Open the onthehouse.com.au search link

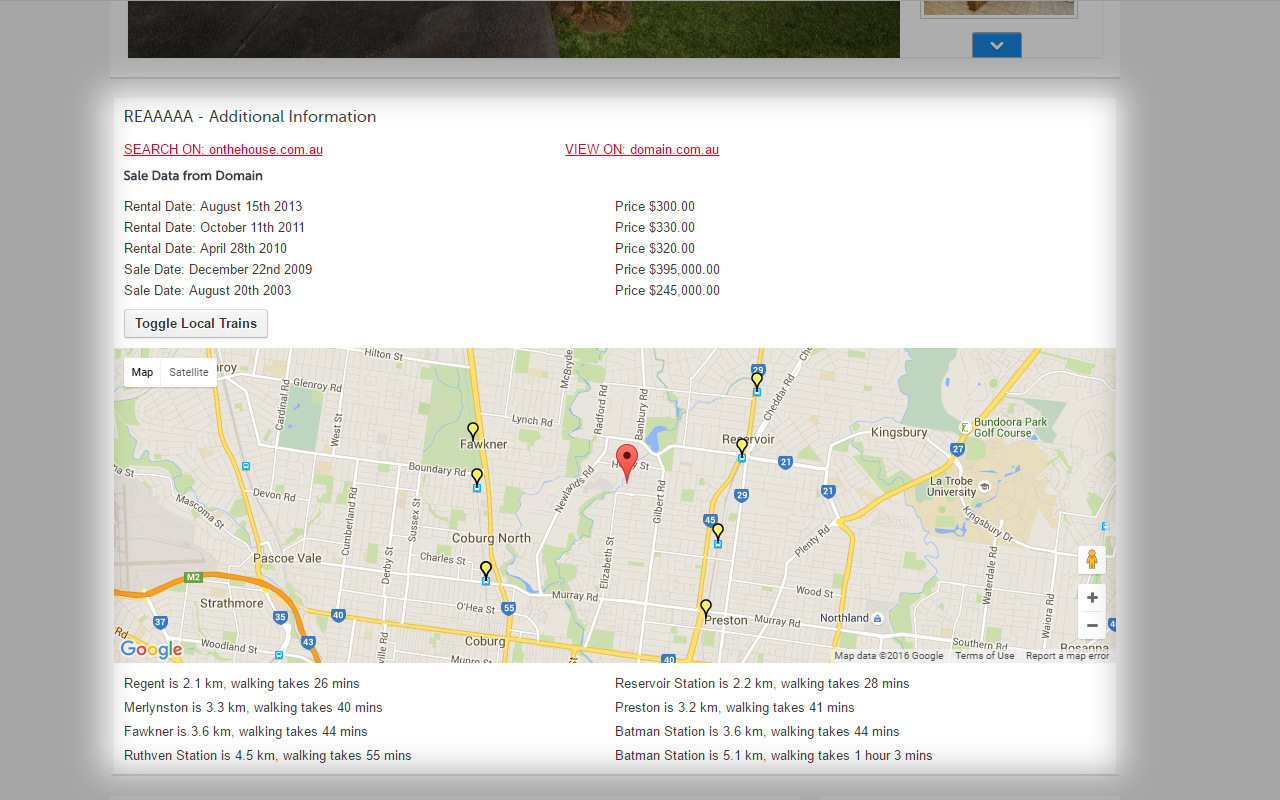(223, 150)
